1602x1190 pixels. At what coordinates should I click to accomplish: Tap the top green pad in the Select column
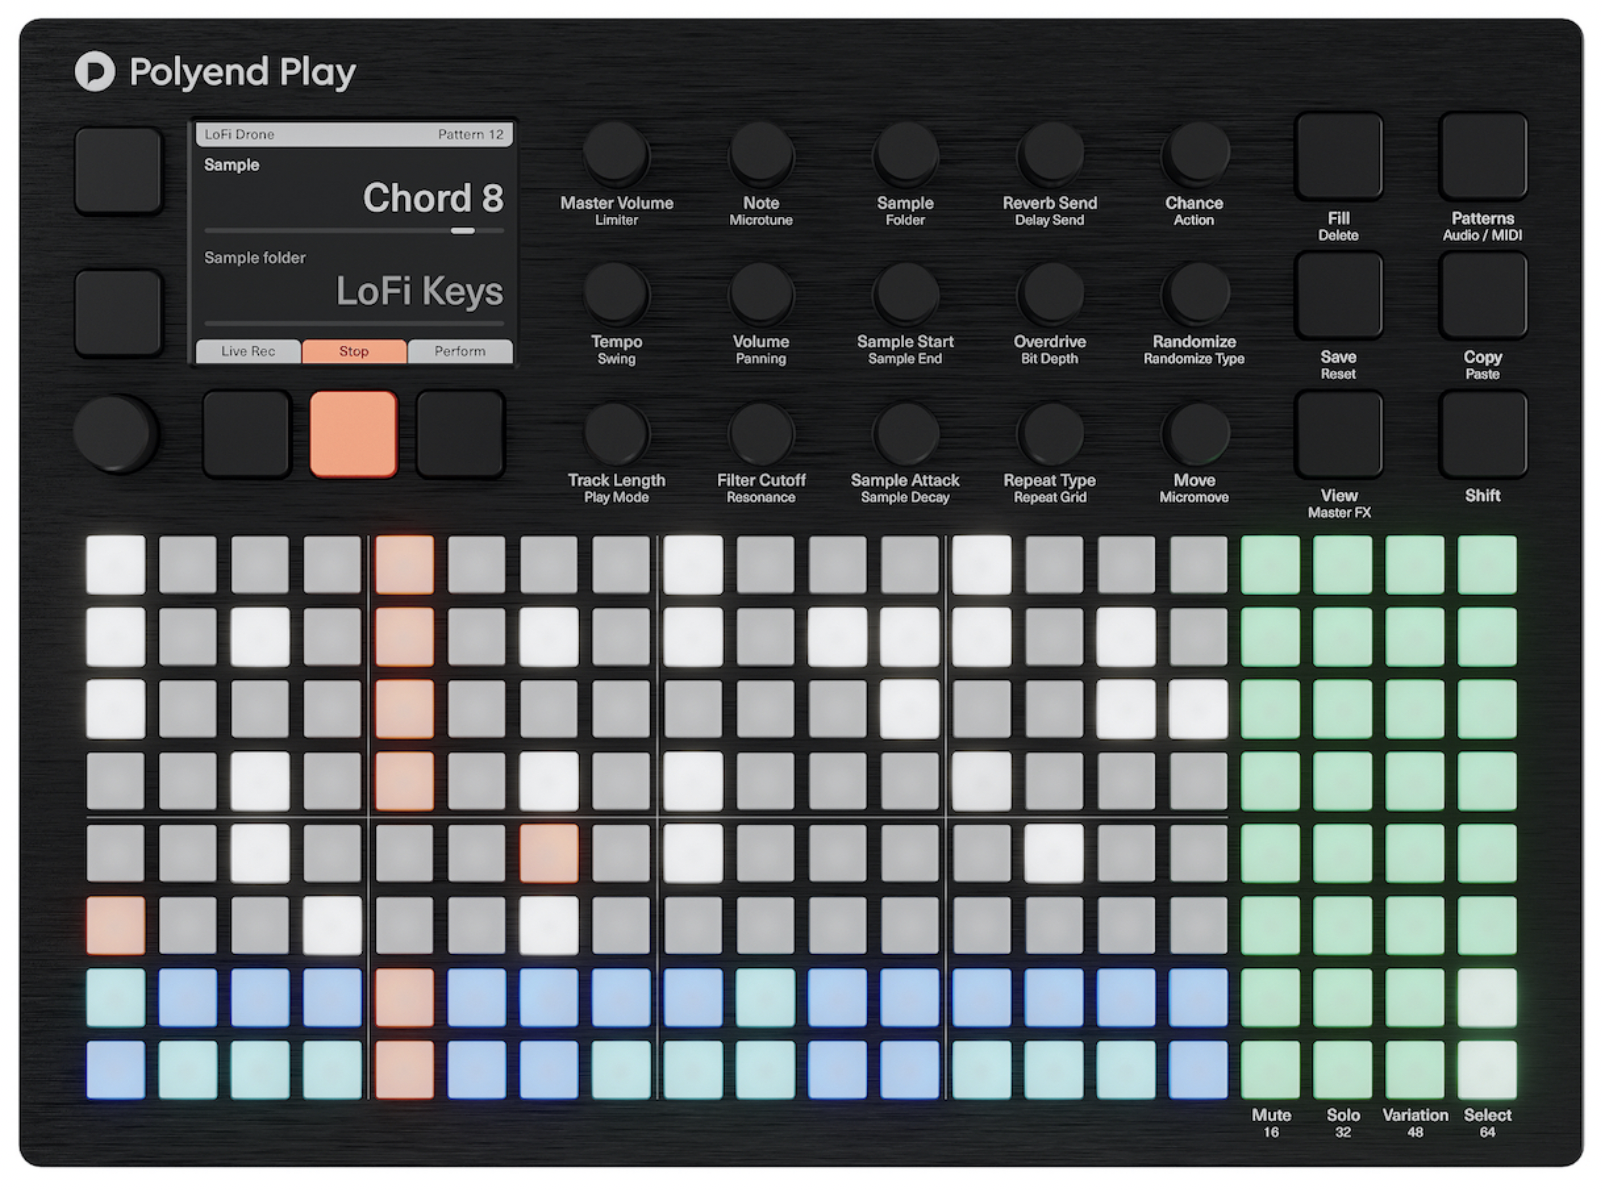(1487, 565)
